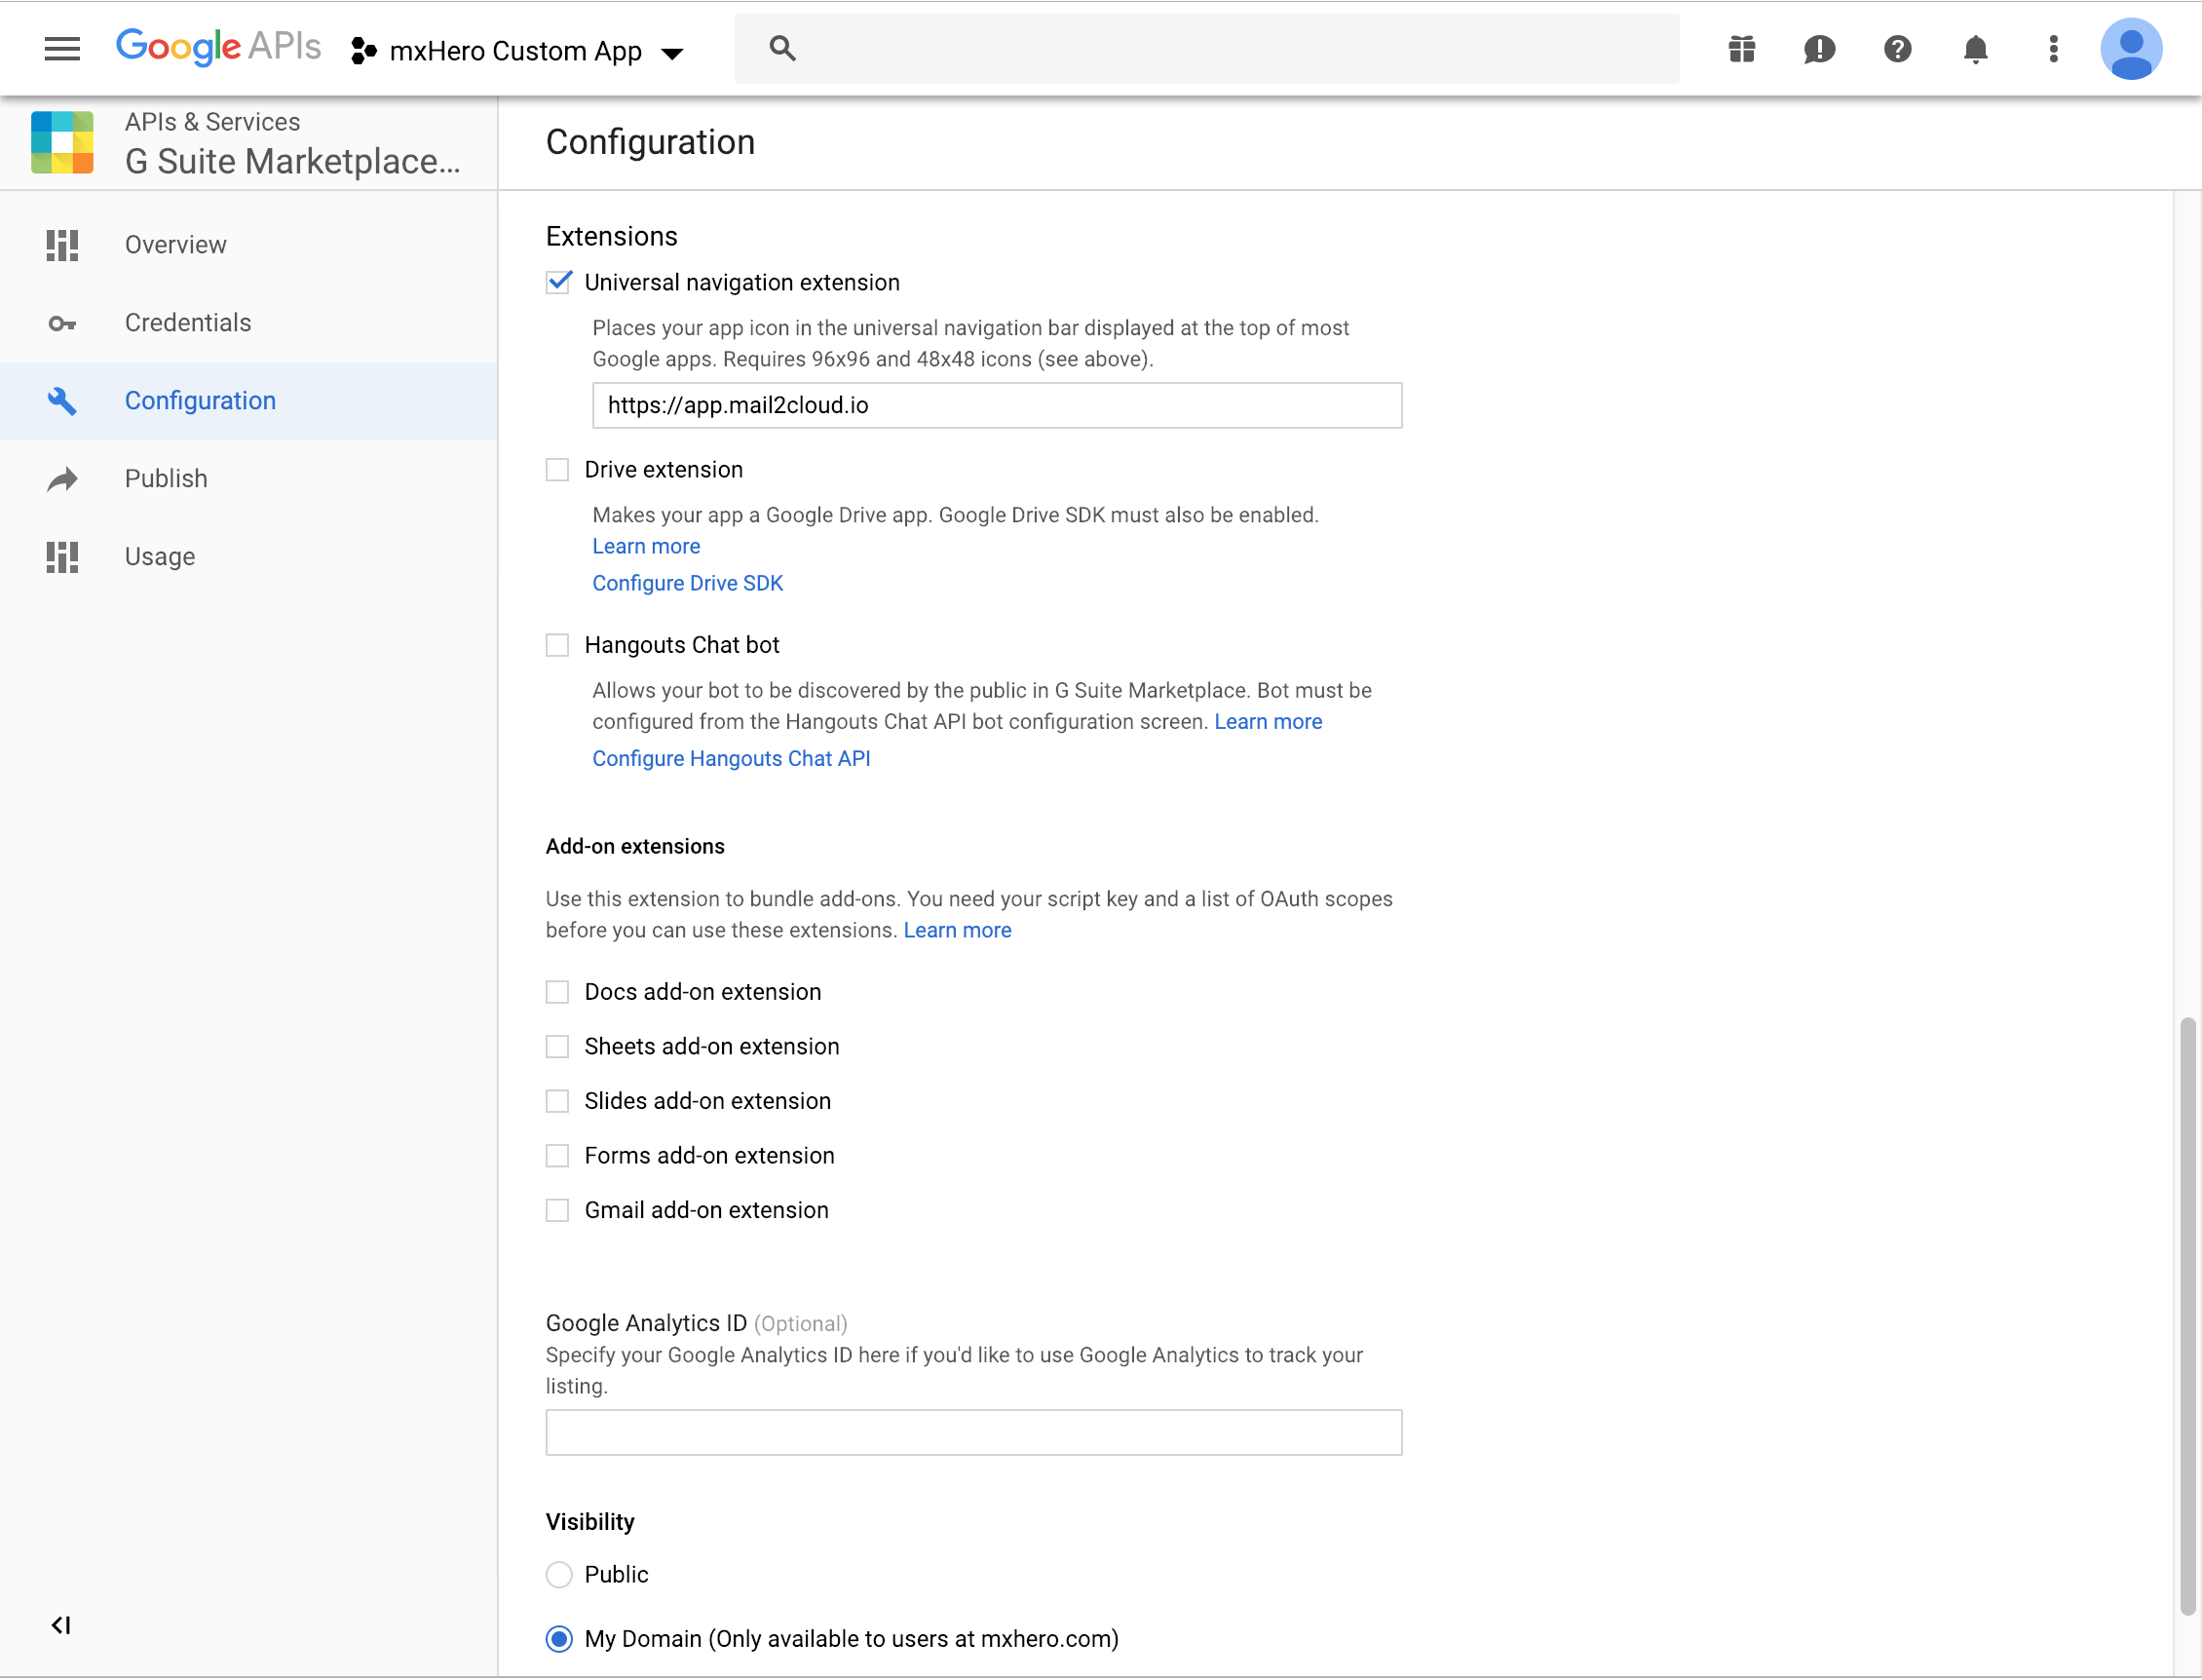Open Configure Drive SDK link

687,583
